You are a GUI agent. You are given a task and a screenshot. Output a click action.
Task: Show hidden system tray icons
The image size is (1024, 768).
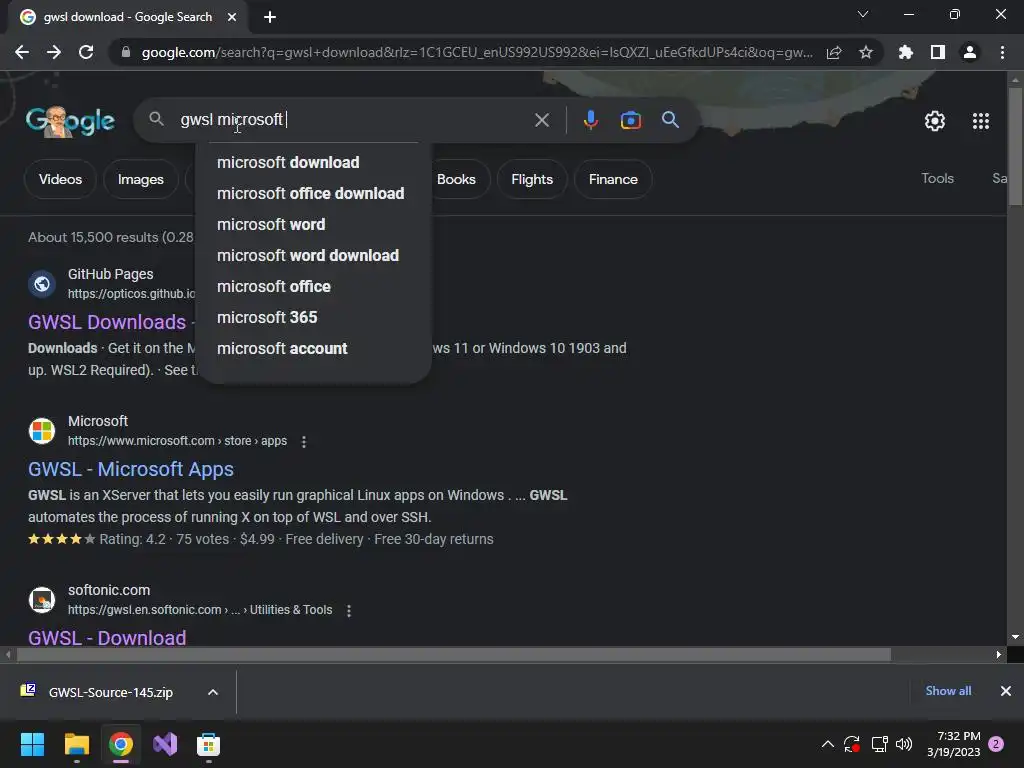coord(827,744)
